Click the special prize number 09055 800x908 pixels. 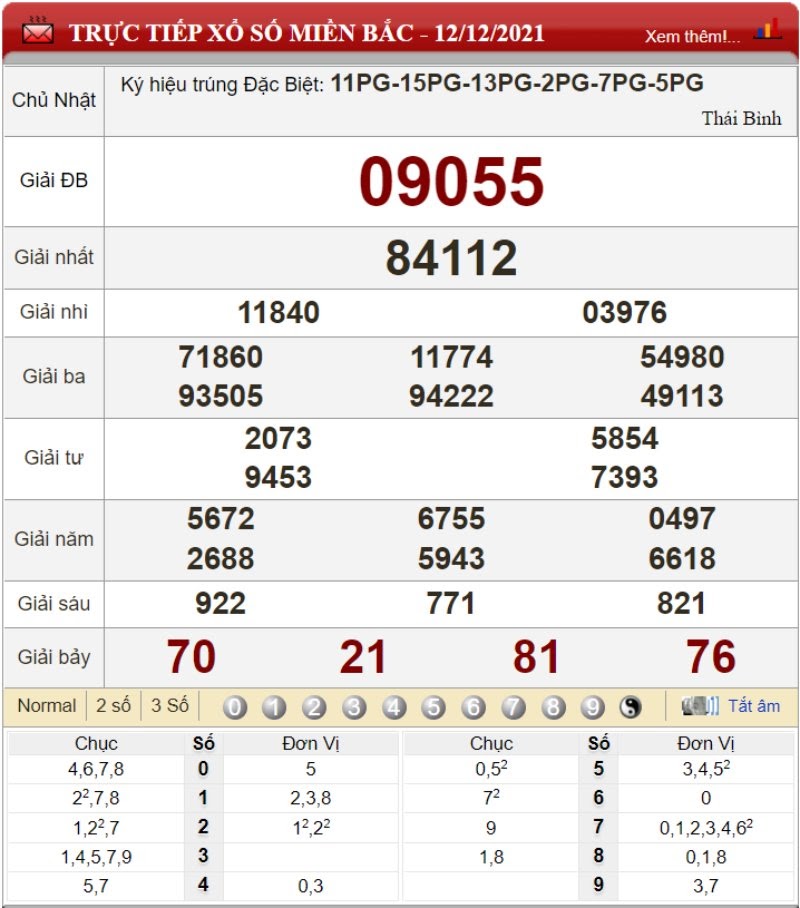451,181
